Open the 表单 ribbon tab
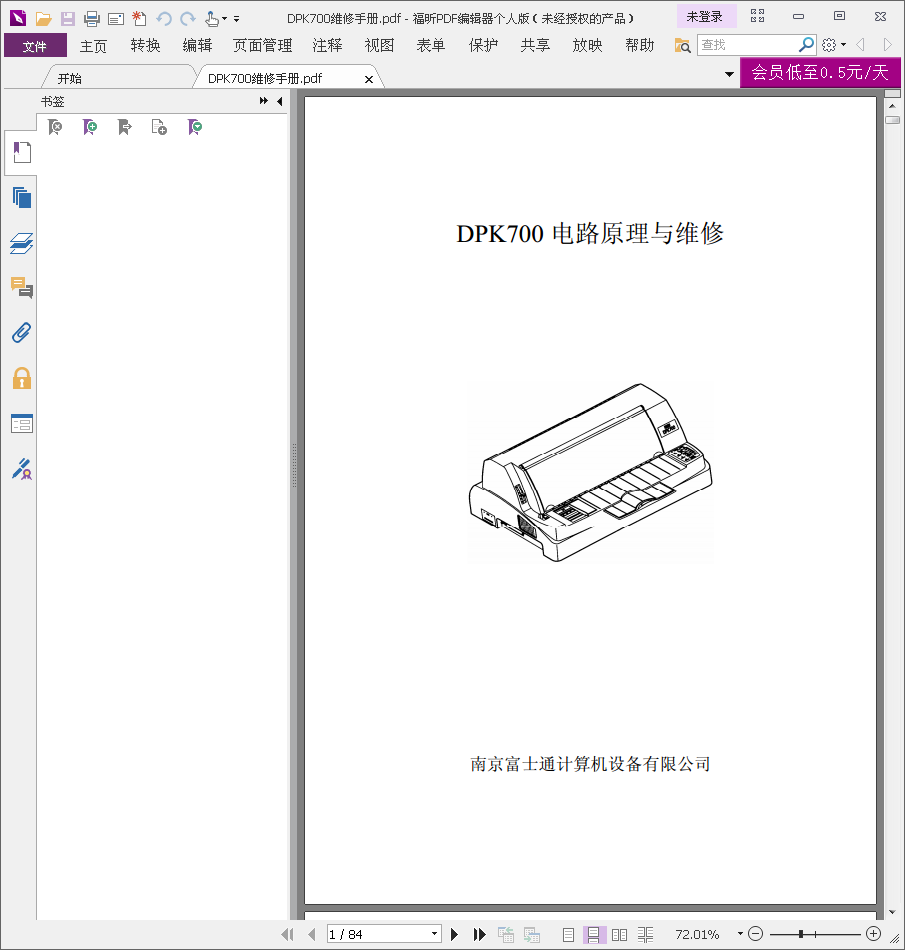Viewport: 905px width, 950px height. point(431,45)
